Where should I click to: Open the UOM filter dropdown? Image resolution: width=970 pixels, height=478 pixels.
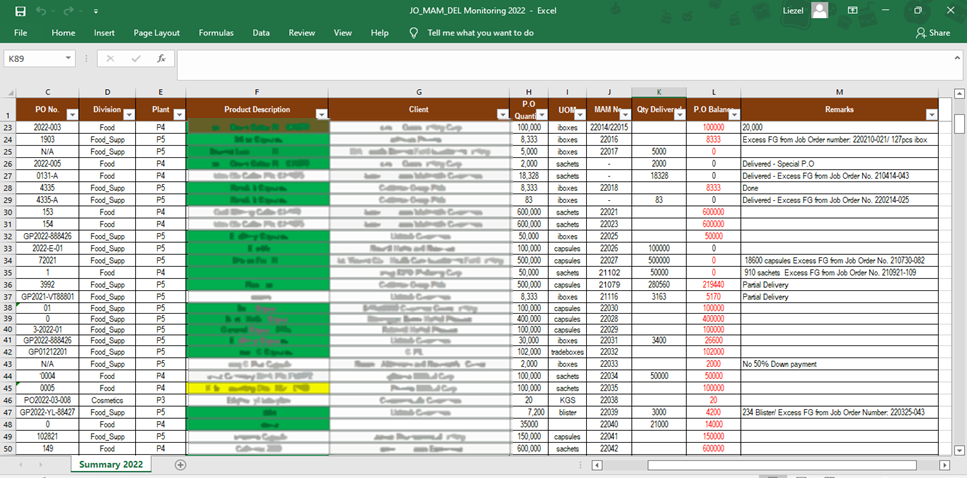click(580, 114)
